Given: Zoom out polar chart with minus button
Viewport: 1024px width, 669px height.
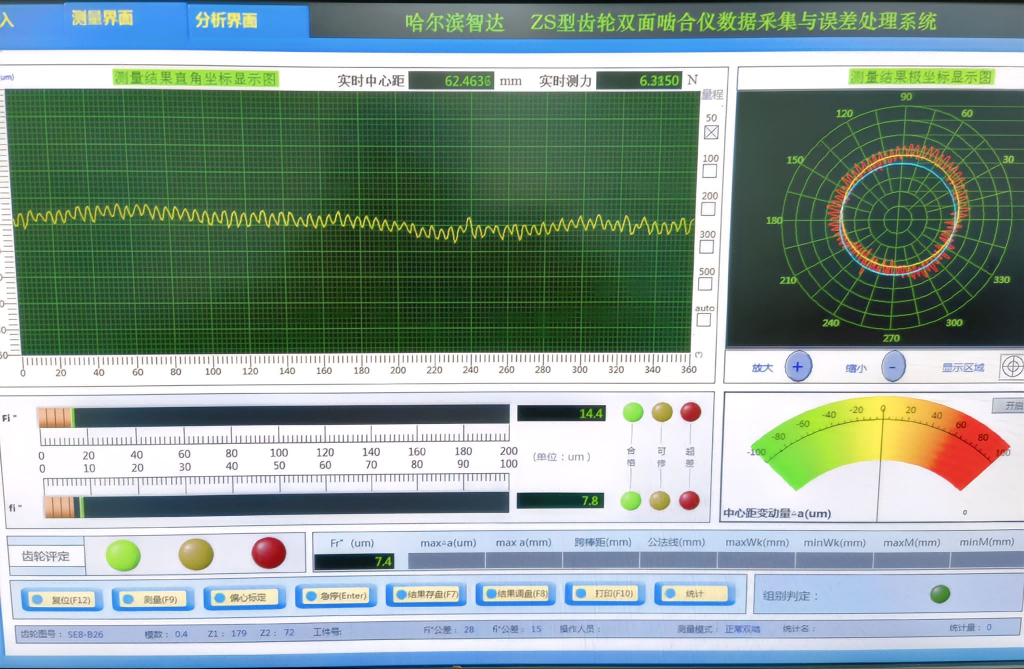Looking at the screenshot, I should coord(893,366).
